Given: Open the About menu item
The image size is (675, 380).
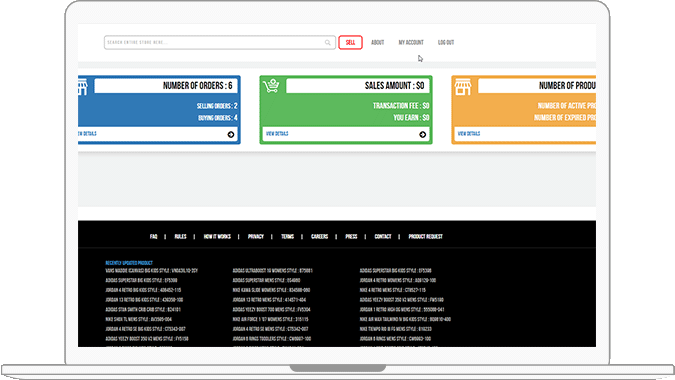Looking at the screenshot, I should click(x=378, y=43).
